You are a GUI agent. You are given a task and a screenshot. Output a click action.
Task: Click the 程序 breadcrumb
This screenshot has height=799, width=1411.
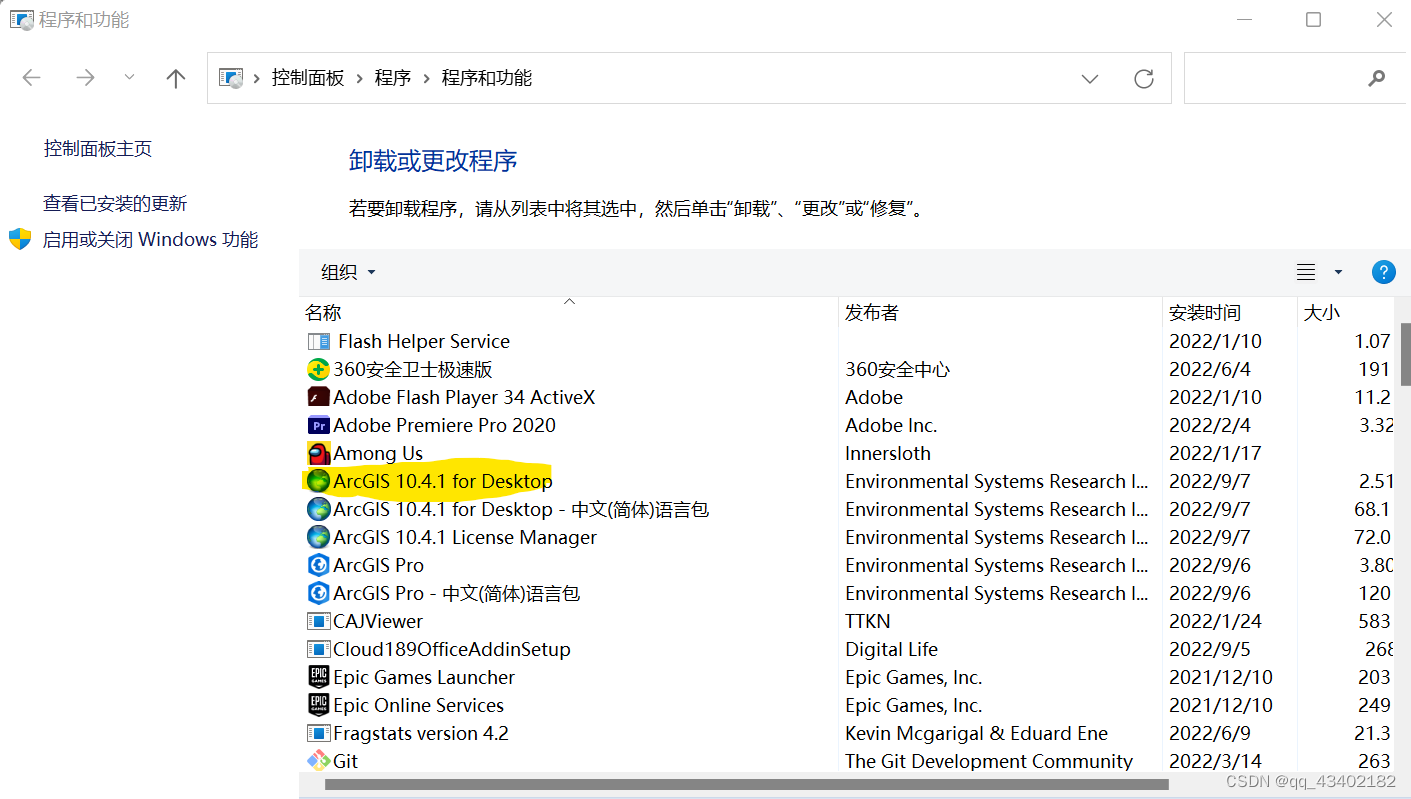pos(393,78)
